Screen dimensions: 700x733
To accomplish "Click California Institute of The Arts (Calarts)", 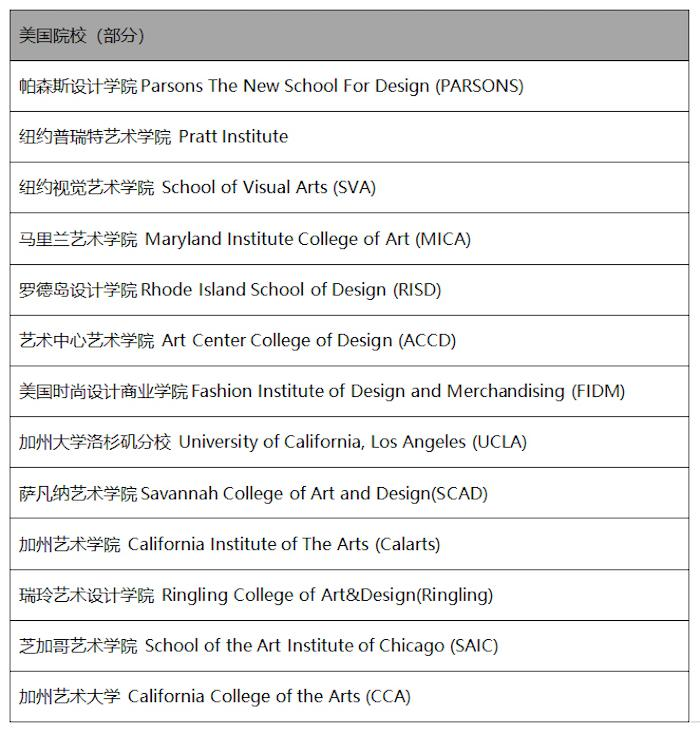I will click(x=349, y=544).
